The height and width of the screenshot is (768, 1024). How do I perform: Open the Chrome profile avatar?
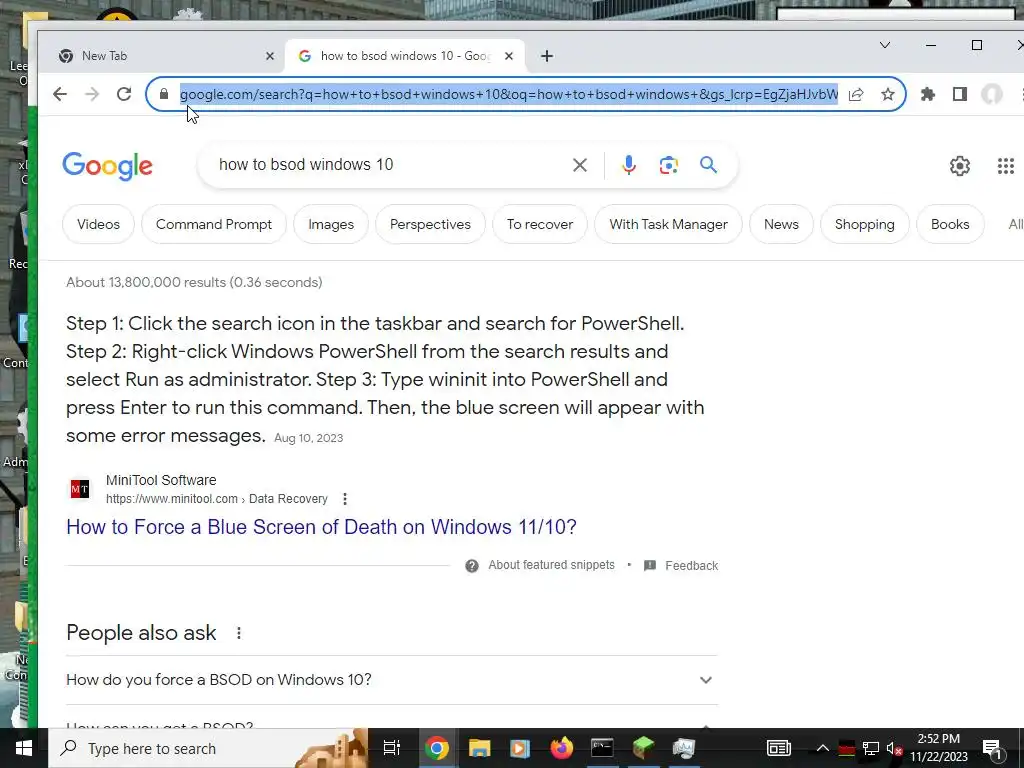tap(991, 94)
